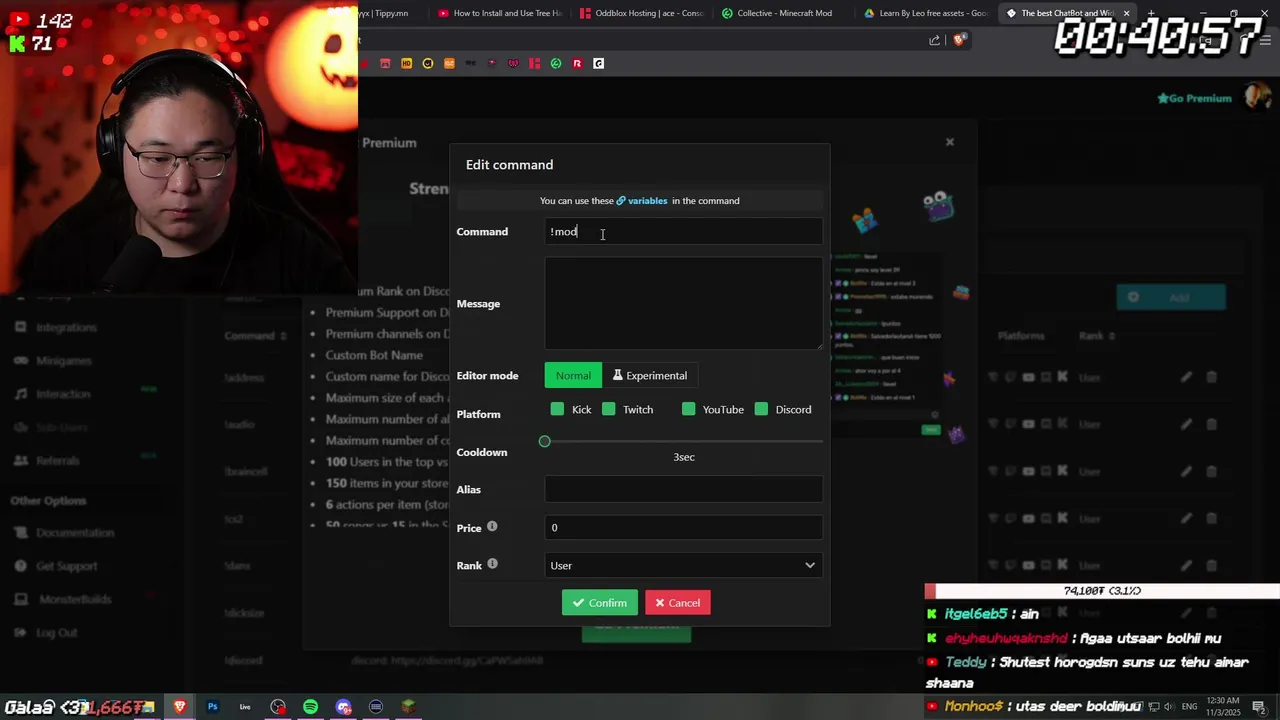Click edit pencil in first command row
This screenshot has height=720, width=1280.
coord(1186,377)
